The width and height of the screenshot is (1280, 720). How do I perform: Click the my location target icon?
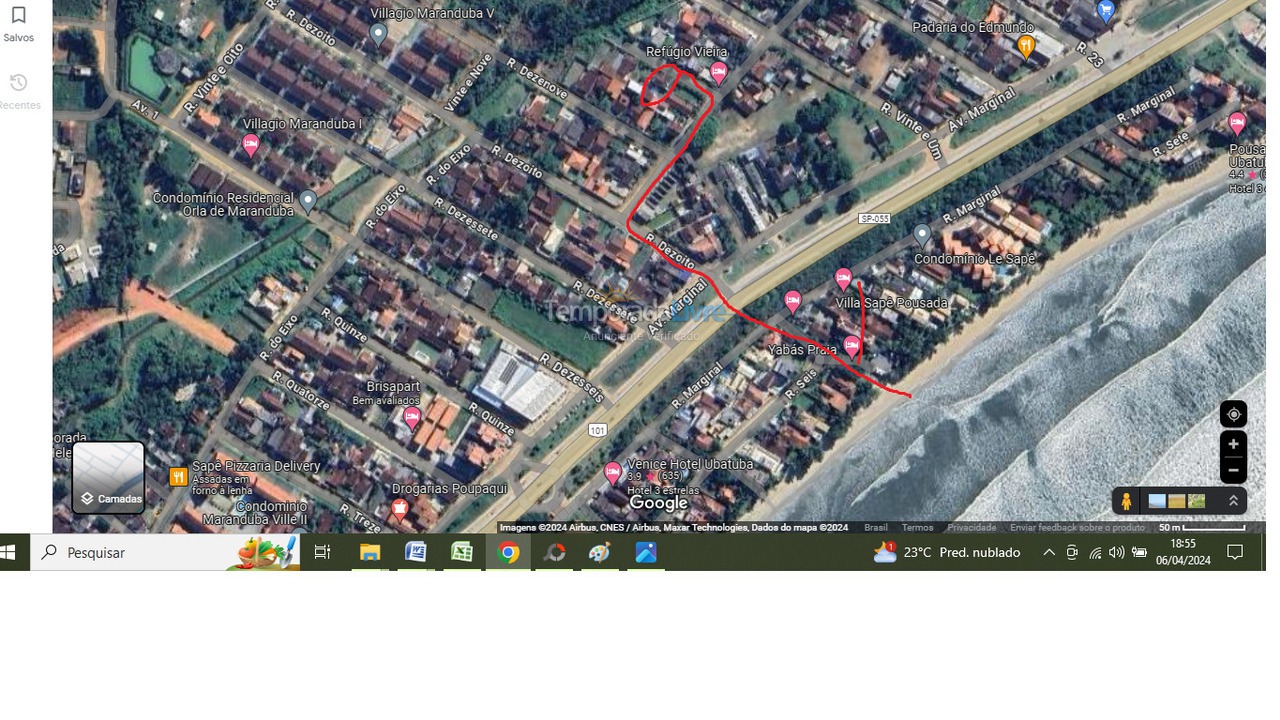tap(1233, 414)
